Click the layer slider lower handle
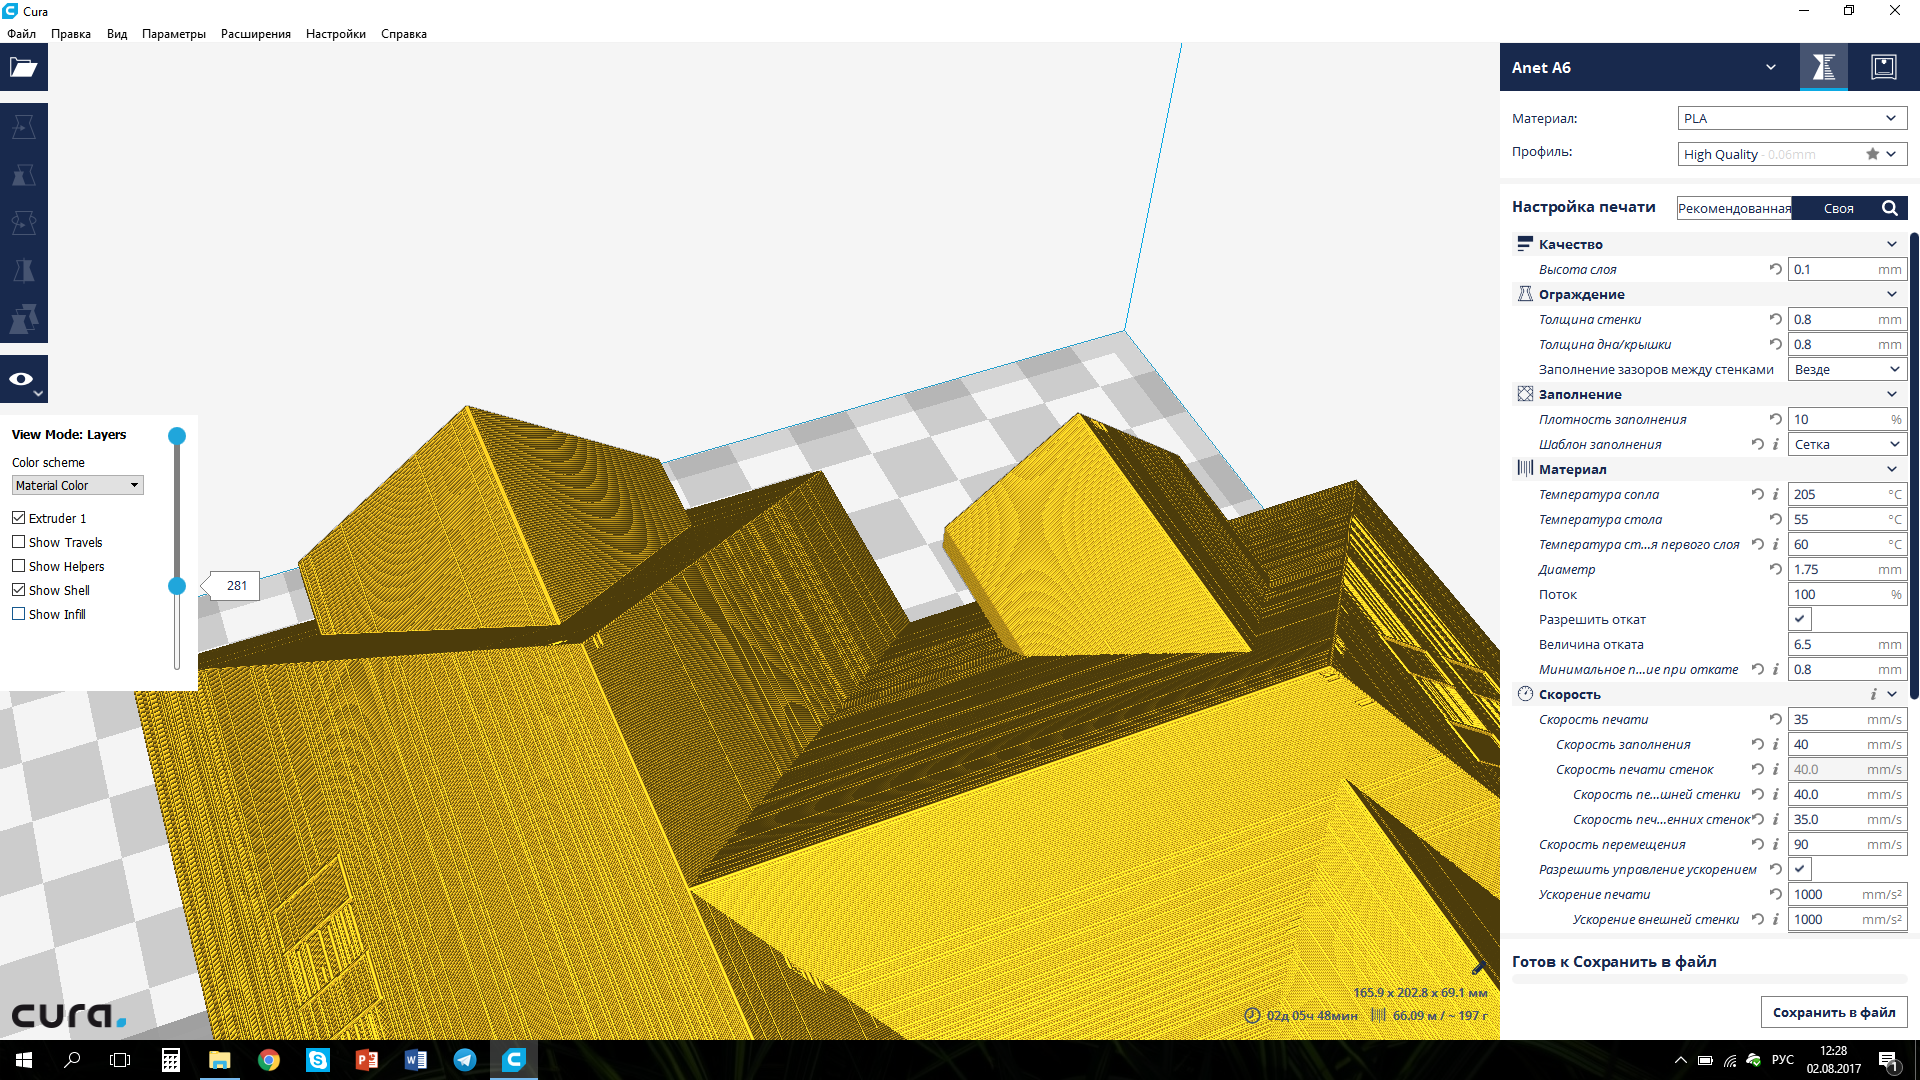Screen dimensions: 1920x1080 (177, 586)
